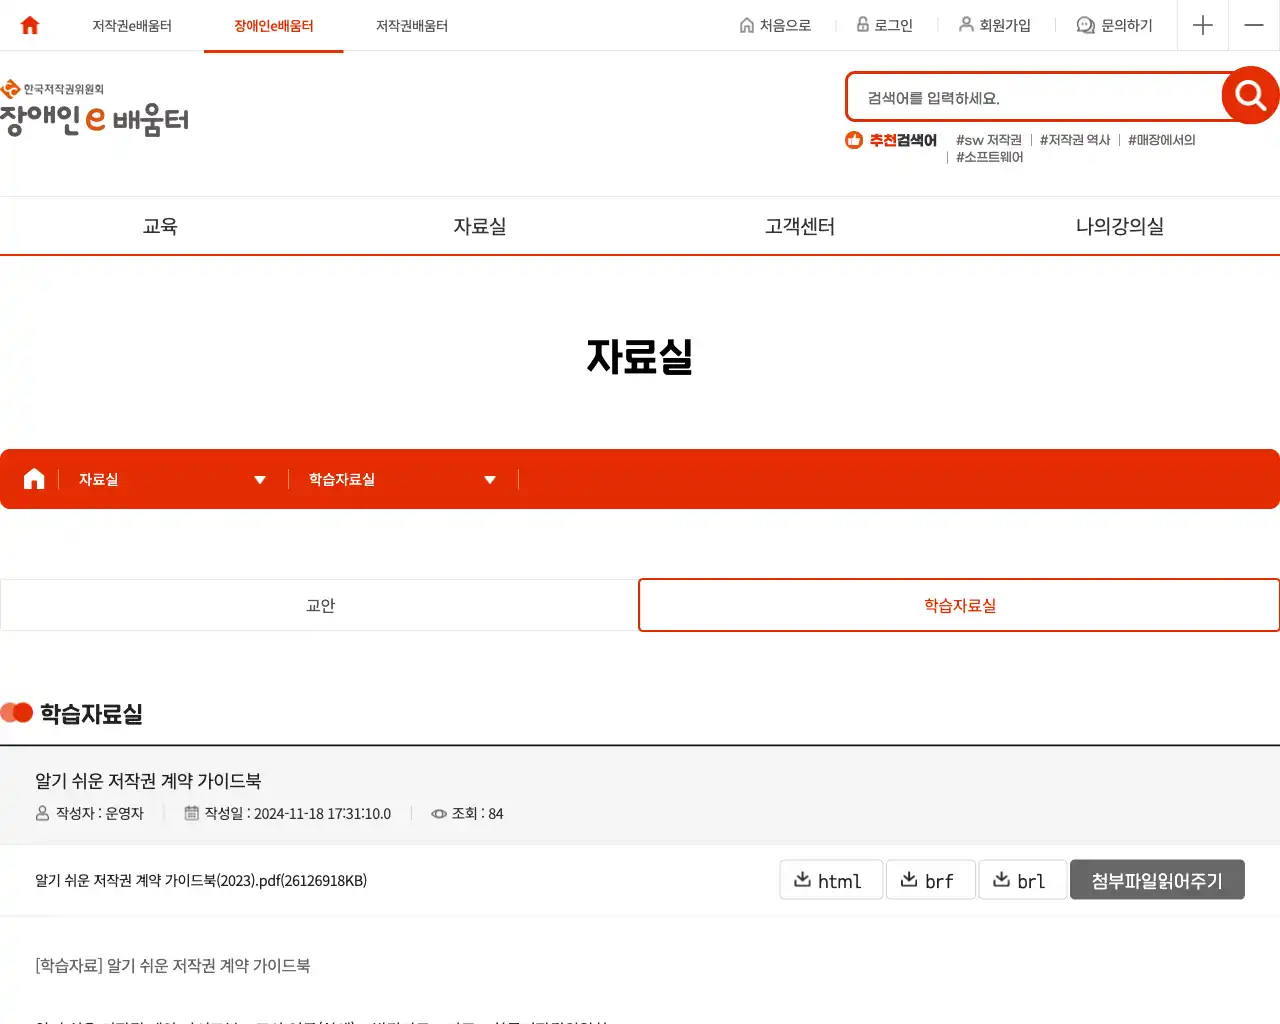Click the 추천검색어 badge icon
1280x1024 pixels.
coord(852,140)
